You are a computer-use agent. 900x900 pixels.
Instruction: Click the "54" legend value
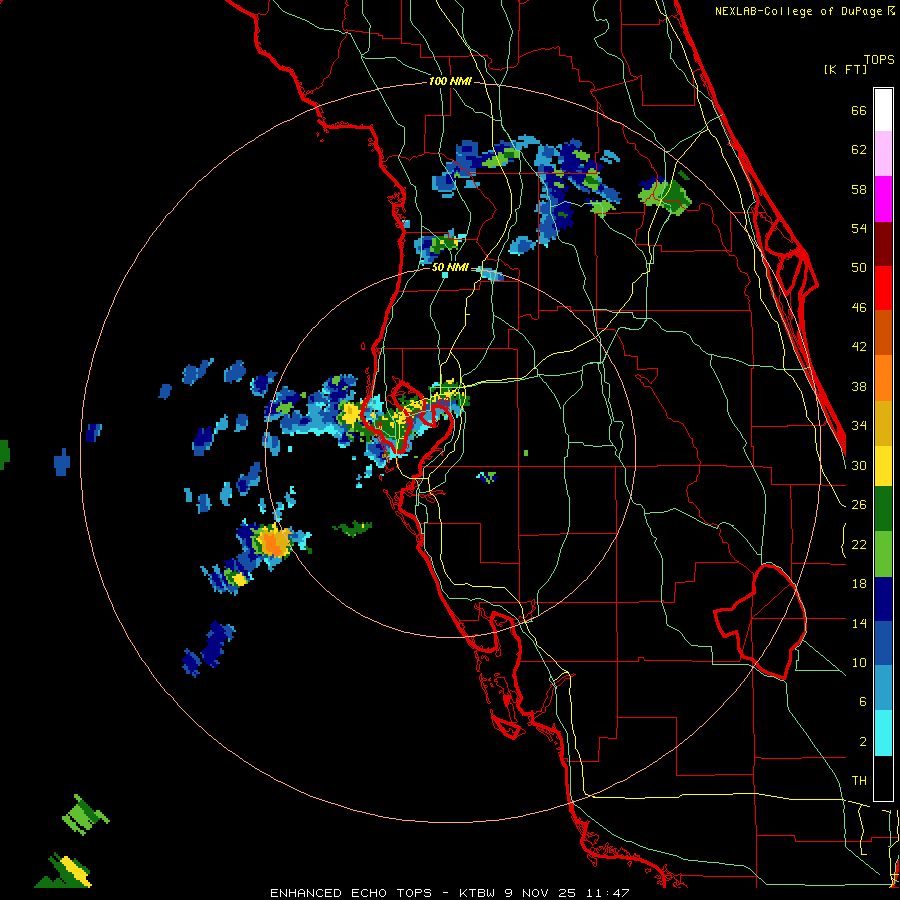[859, 228]
